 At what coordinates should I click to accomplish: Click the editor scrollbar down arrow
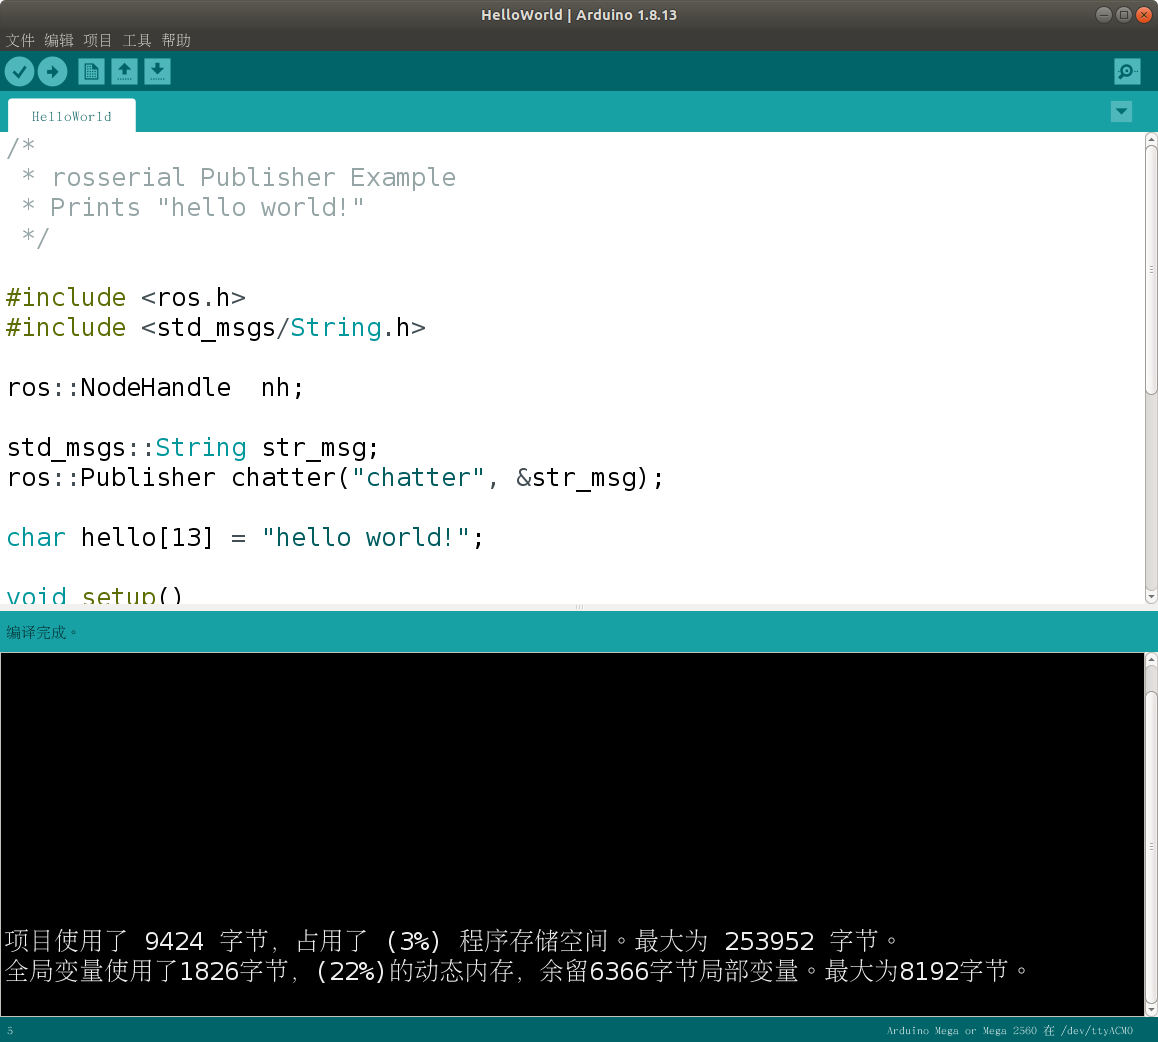point(1150,596)
